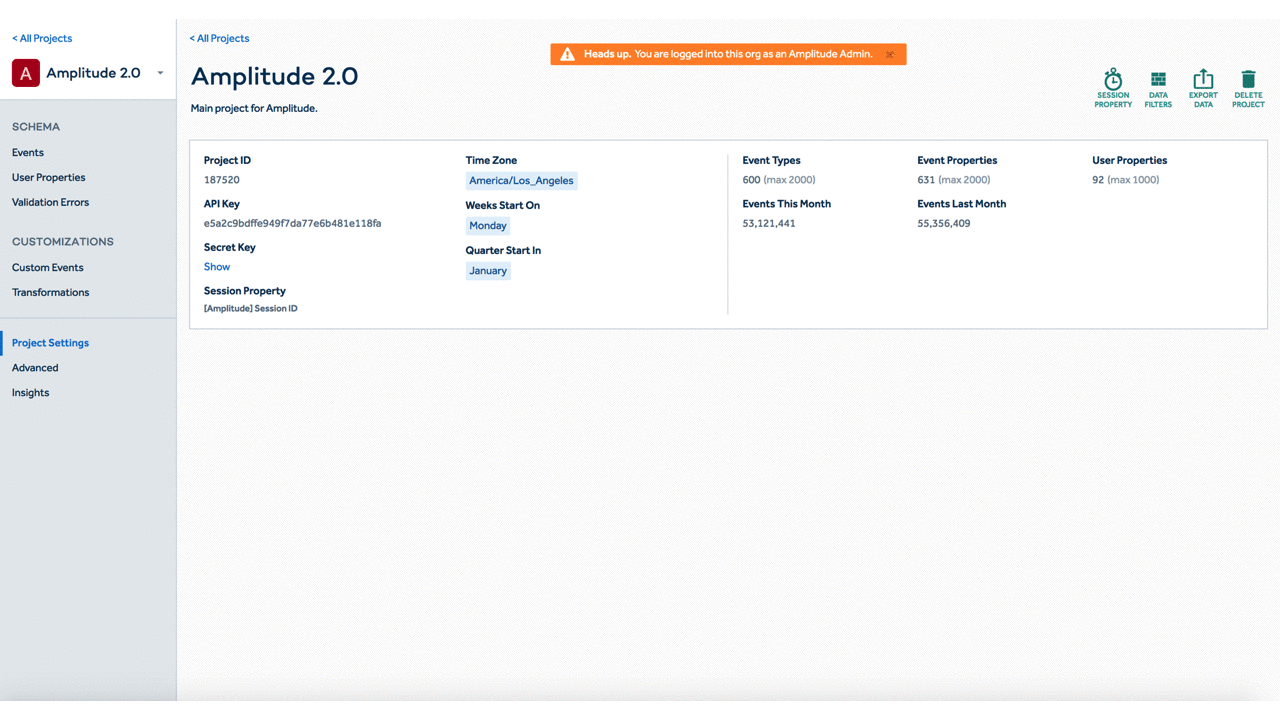Click the red Amplitude project logo
The width and height of the screenshot is (1280, 720).
(26, 73)
